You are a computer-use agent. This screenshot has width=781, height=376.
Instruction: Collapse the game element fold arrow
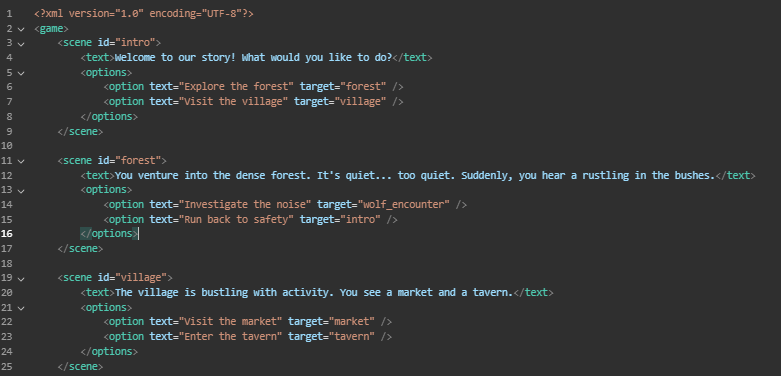coord(20,29)
